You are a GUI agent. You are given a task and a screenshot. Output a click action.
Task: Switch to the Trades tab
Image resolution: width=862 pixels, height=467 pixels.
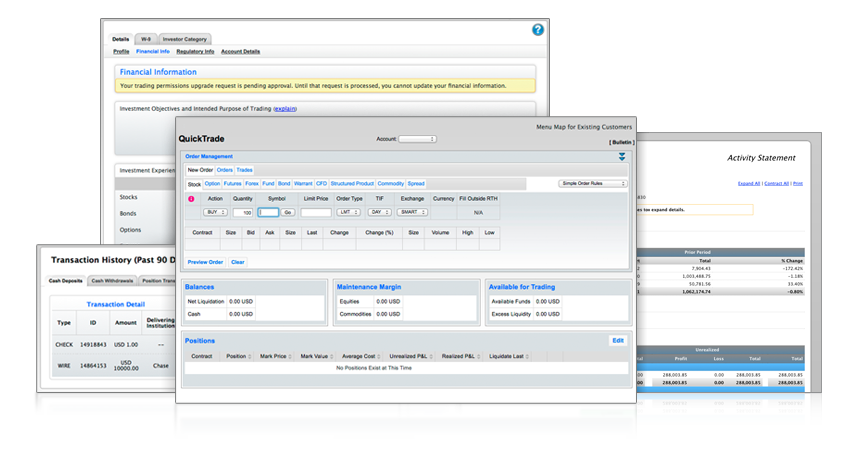point(245,170)
